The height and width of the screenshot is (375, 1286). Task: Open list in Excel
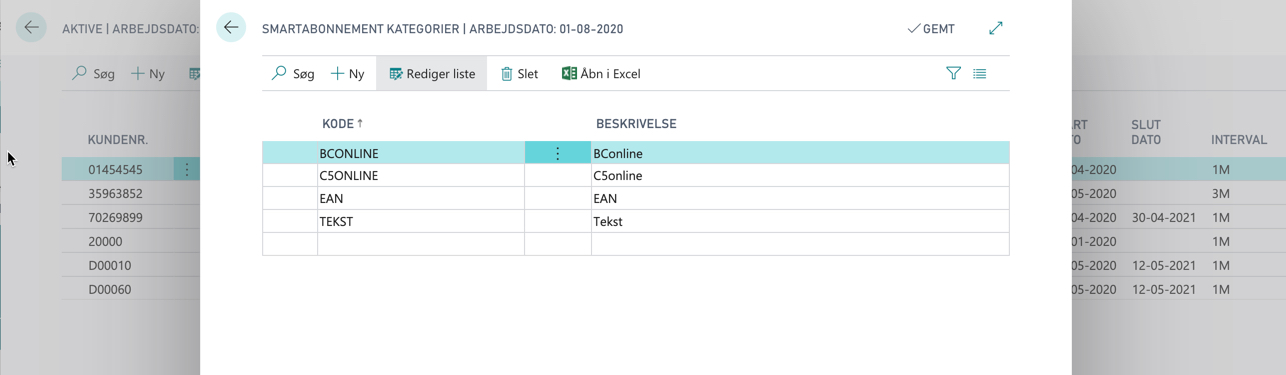[601, 73]
